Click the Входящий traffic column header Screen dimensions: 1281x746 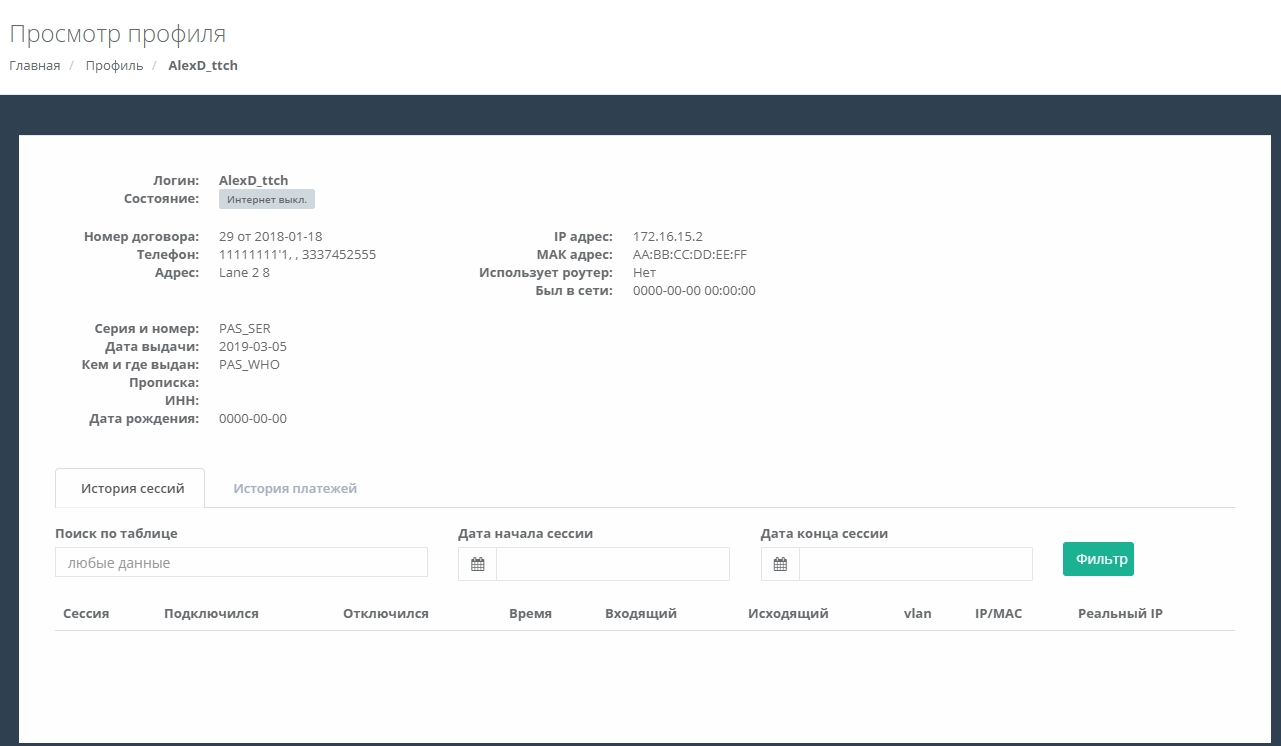(641, 614)
